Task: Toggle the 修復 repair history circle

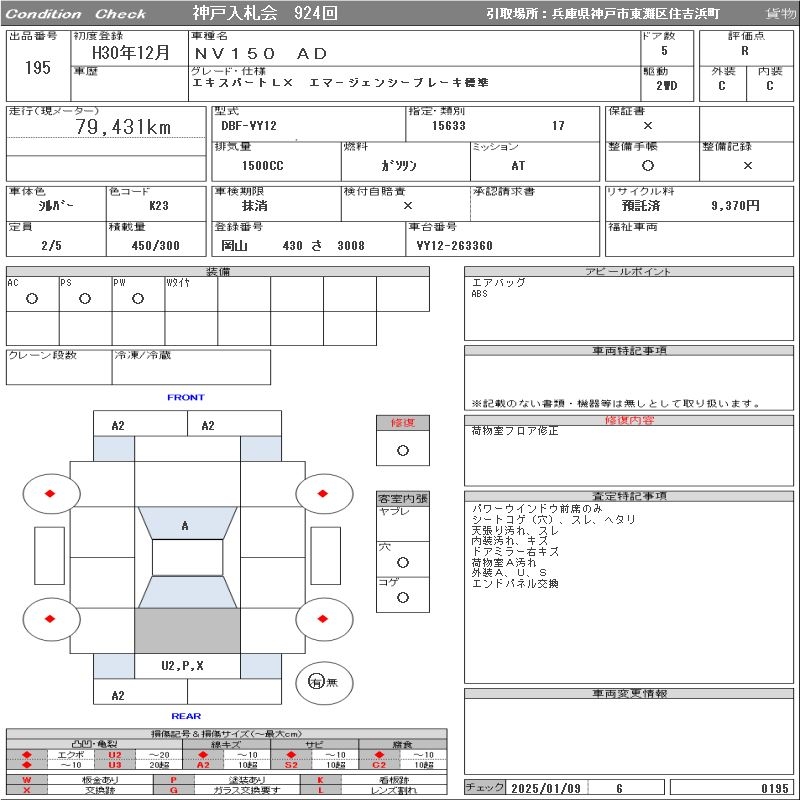Action: [402, 450]
